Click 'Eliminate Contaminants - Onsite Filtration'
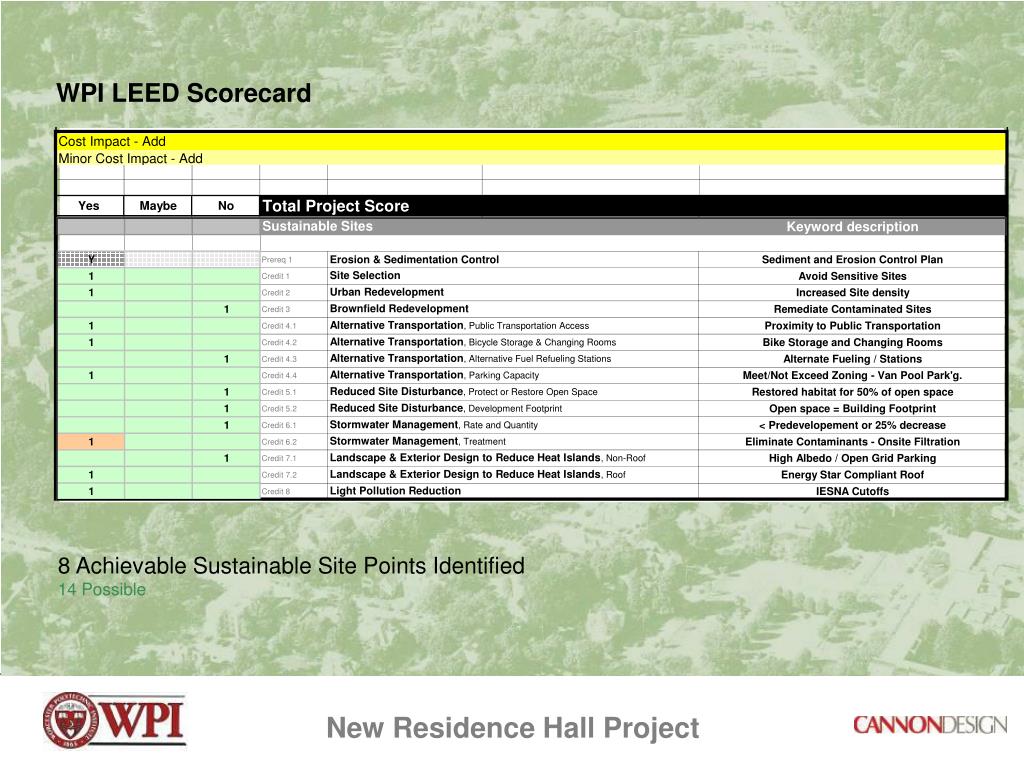 click(852, 441)
